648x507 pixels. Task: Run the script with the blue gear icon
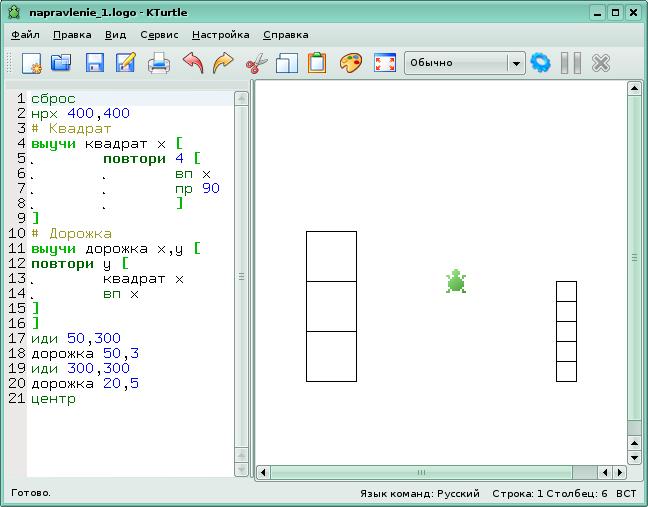click(541, 63)
